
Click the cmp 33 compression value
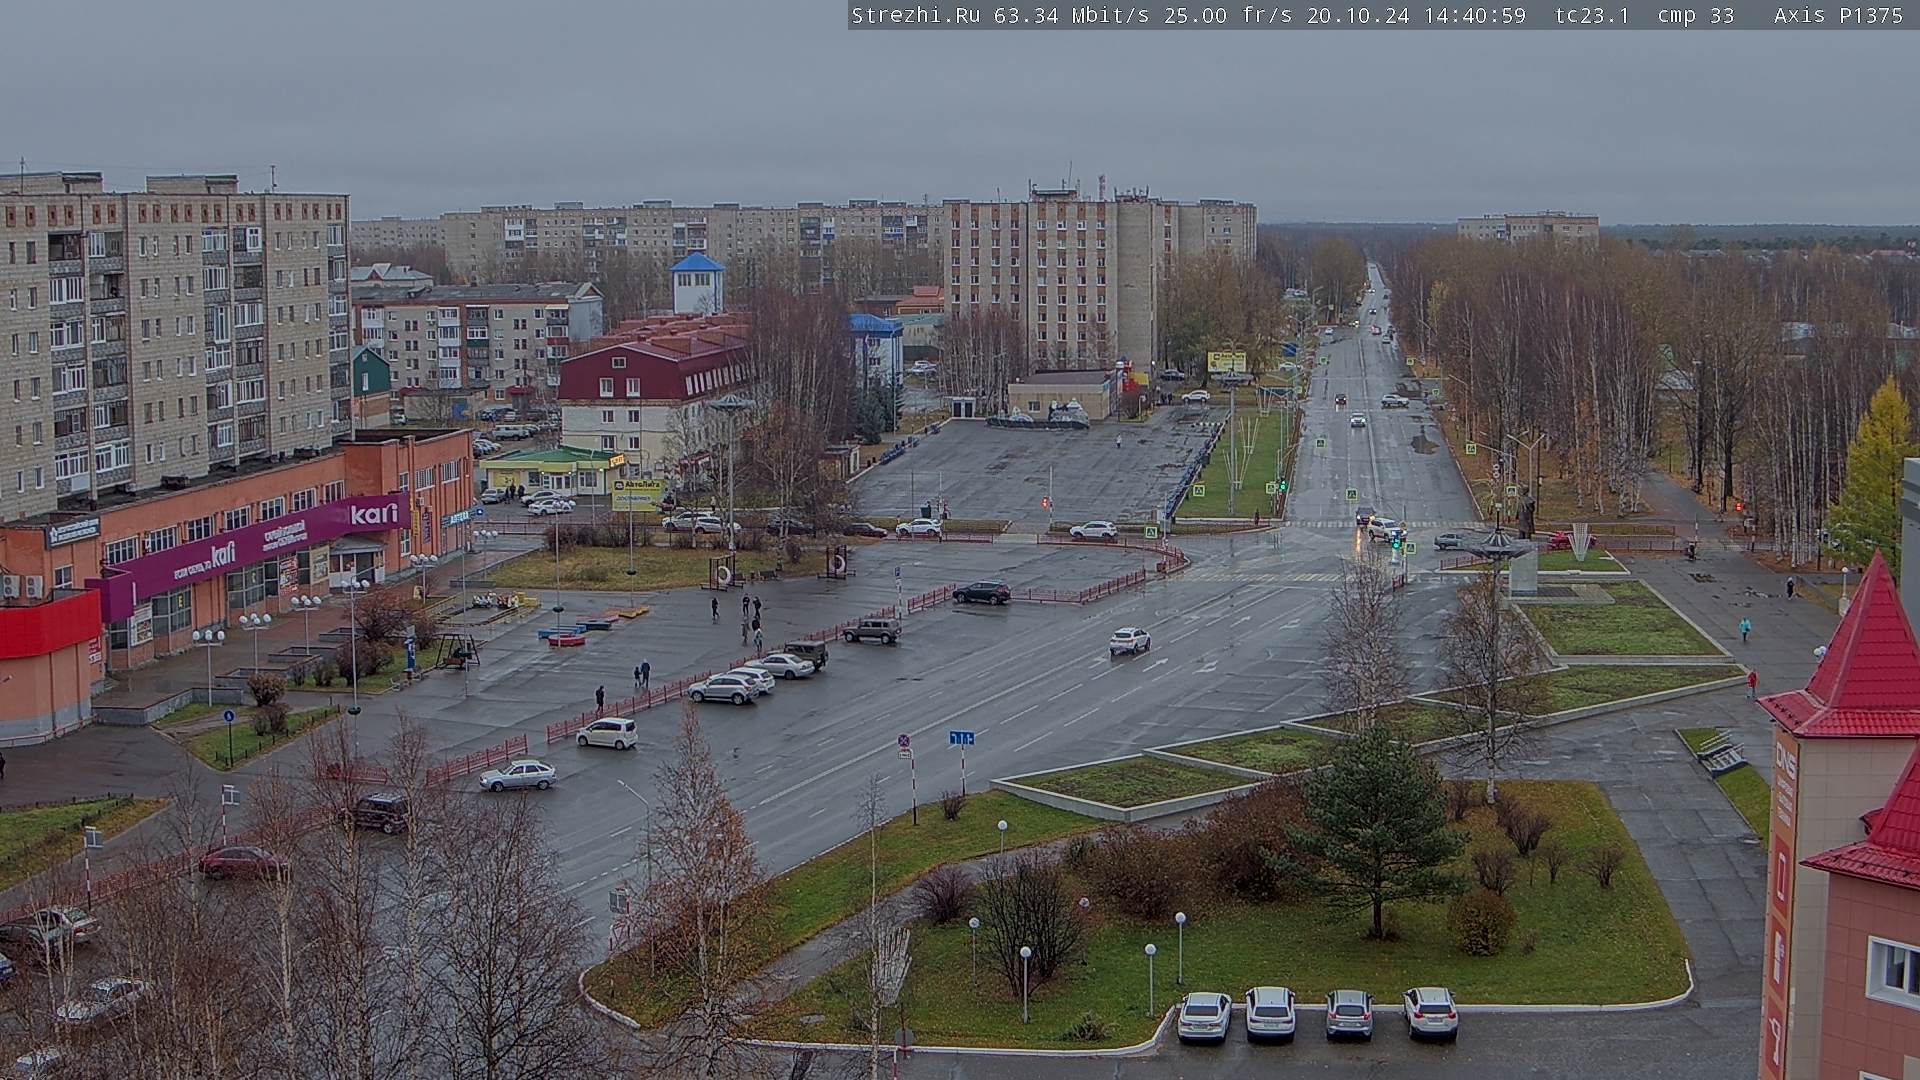pos(1696,15)
